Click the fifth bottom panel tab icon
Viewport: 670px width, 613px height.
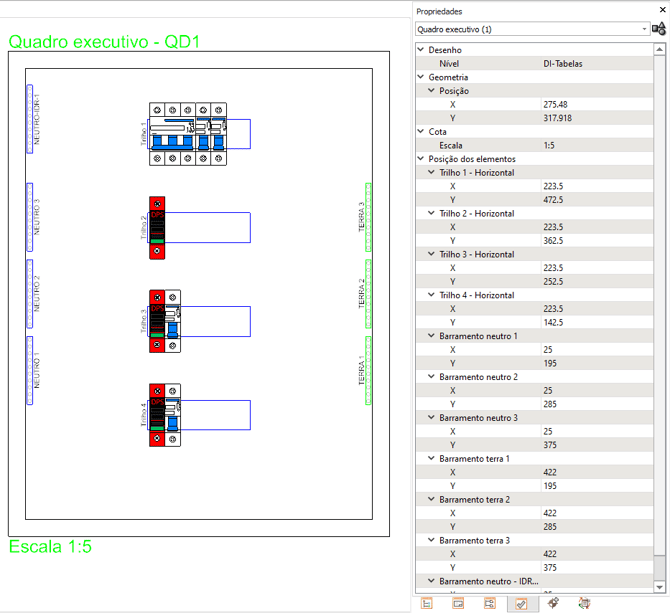pos(553,603)
